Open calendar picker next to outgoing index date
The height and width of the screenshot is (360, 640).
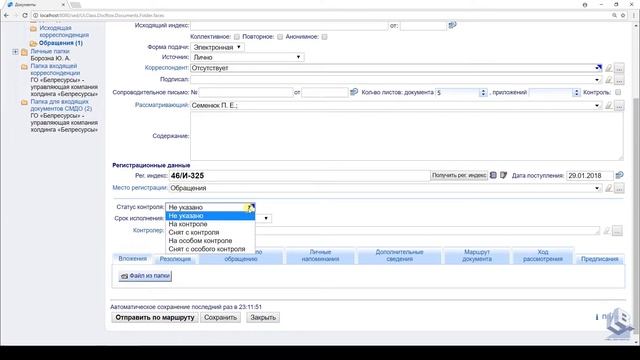tap(452, 25)
